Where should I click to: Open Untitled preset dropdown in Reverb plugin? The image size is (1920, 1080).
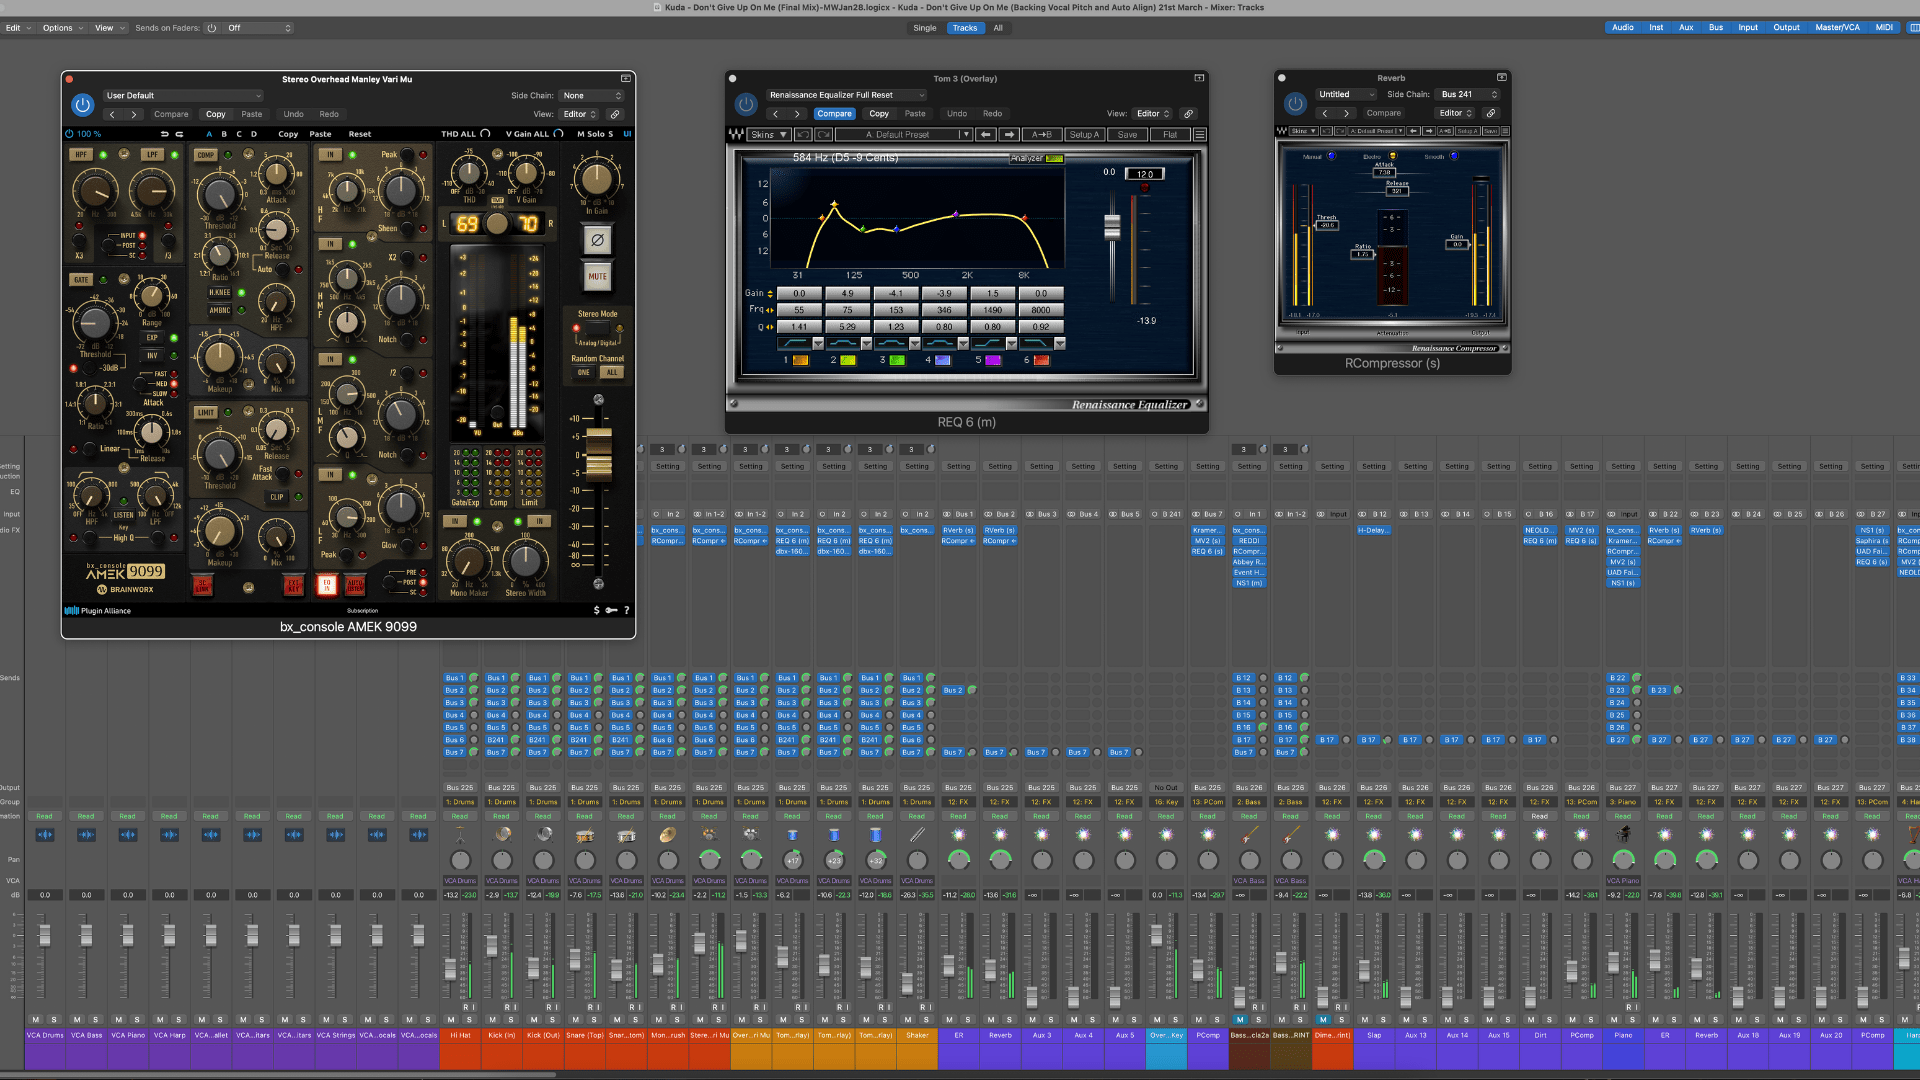tap(1346, 94)
